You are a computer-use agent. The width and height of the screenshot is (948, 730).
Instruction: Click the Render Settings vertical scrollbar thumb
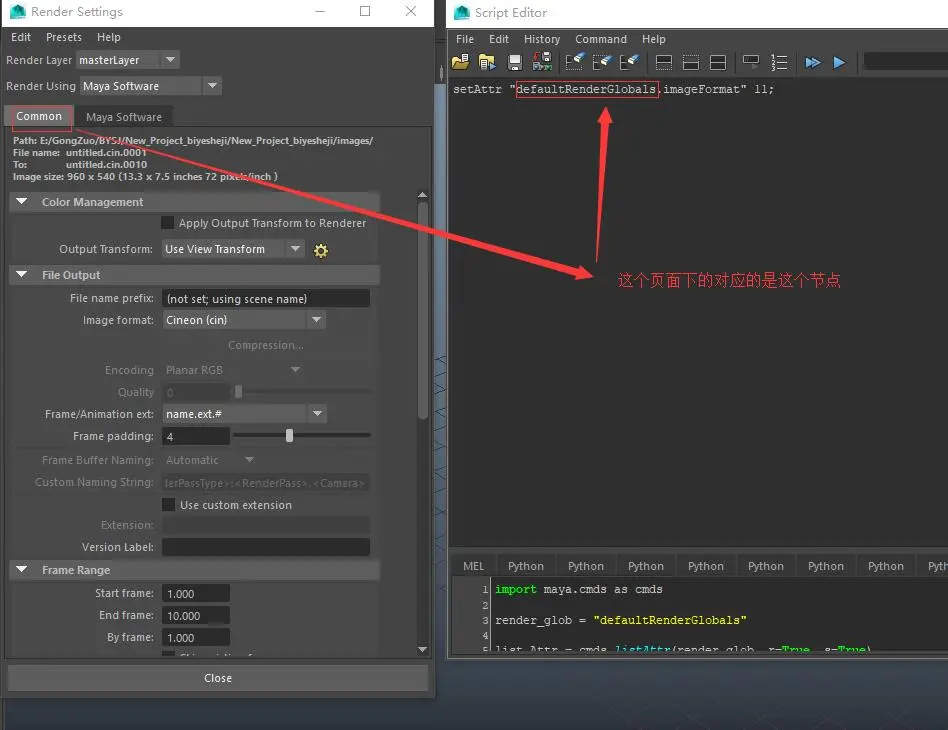[423, 310]
